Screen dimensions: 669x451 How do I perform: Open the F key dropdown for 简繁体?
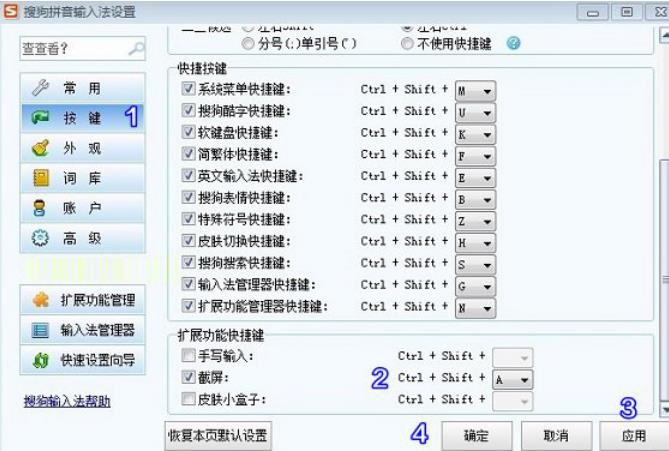coord(475,156)
